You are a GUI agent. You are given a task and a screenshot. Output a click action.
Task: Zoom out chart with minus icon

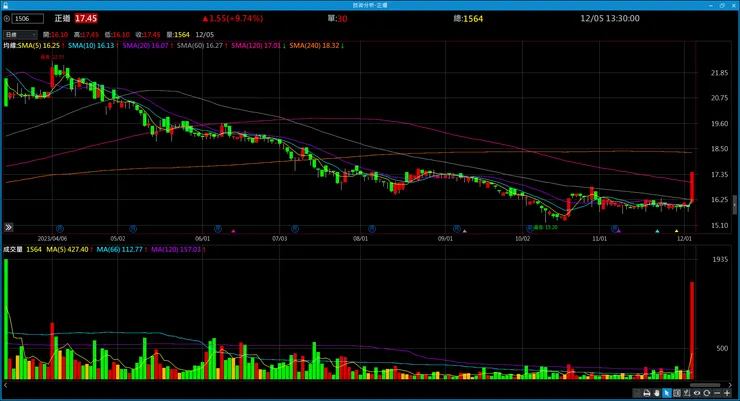[x=717, y=393]
